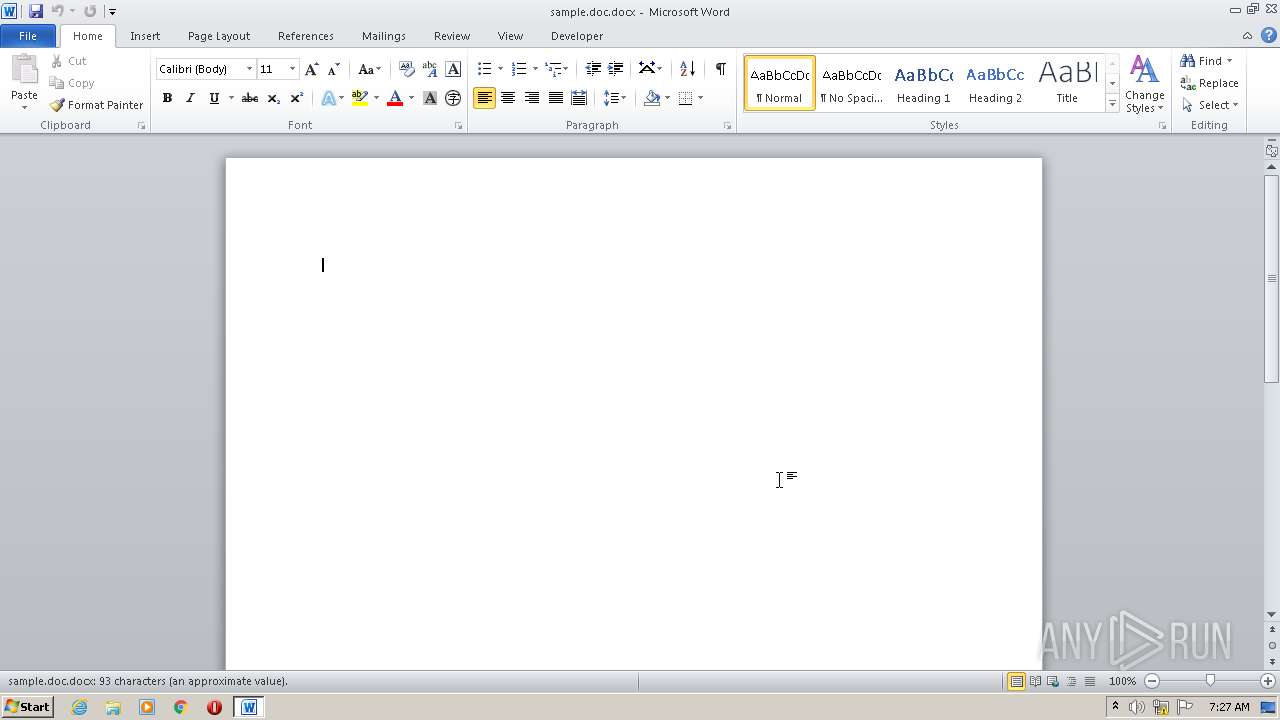The image size is (1280, 720).
Task: Open the font name dropdown
Action: pos(249,69)
